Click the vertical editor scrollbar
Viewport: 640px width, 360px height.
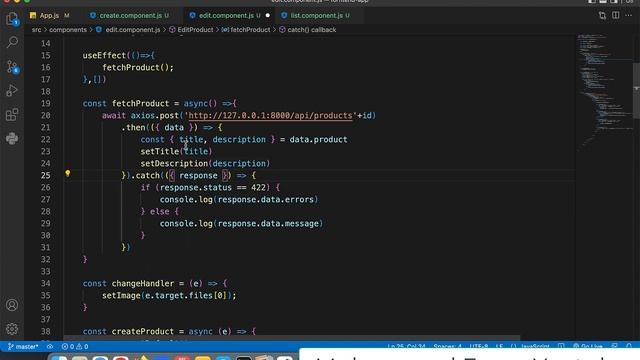click(636, 90)
